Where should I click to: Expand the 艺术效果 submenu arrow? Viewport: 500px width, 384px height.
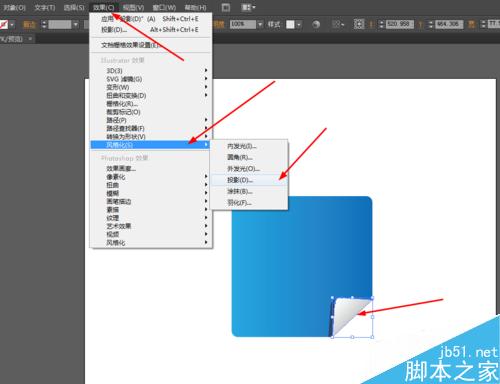click(206, 226)
